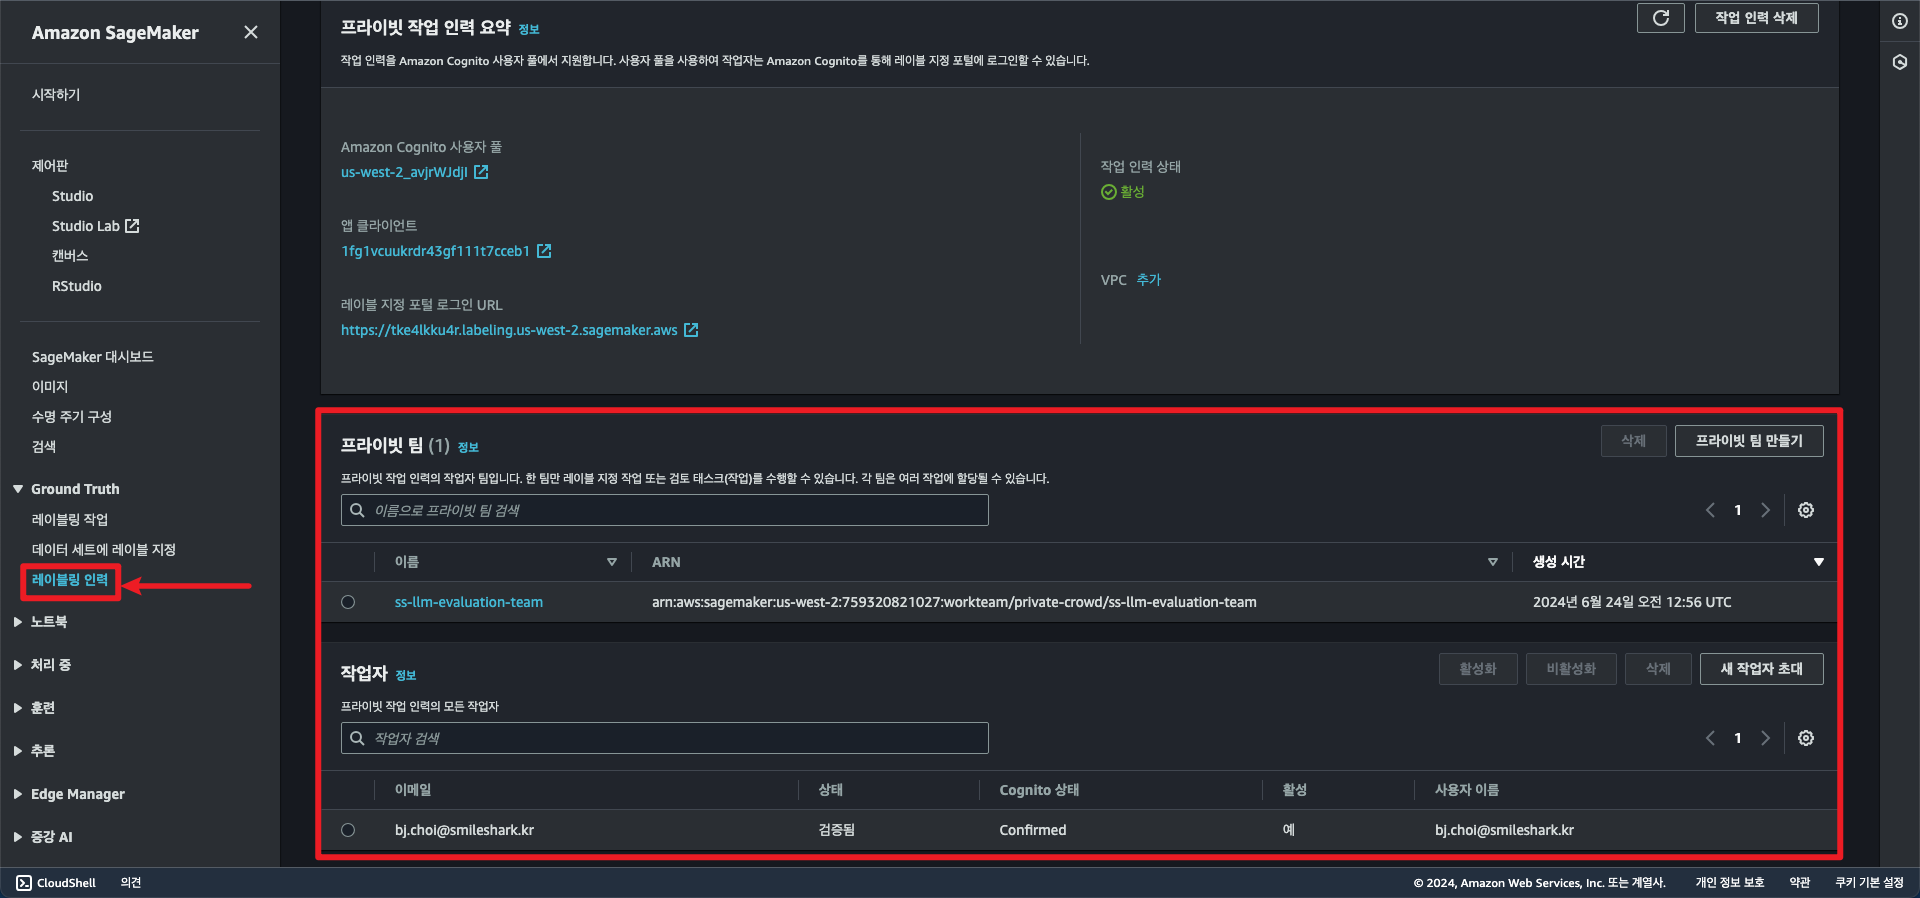The height and width of the screenshot is (898, 1920).
Task: Click 정보 link beside 작업자 heading
Action: pyautogui.click(x=406, y=675)
